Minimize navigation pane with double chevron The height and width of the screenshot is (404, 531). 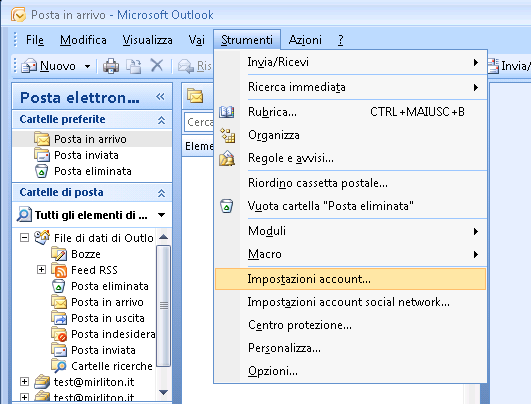pyautogui.click(x=160, y=97)
